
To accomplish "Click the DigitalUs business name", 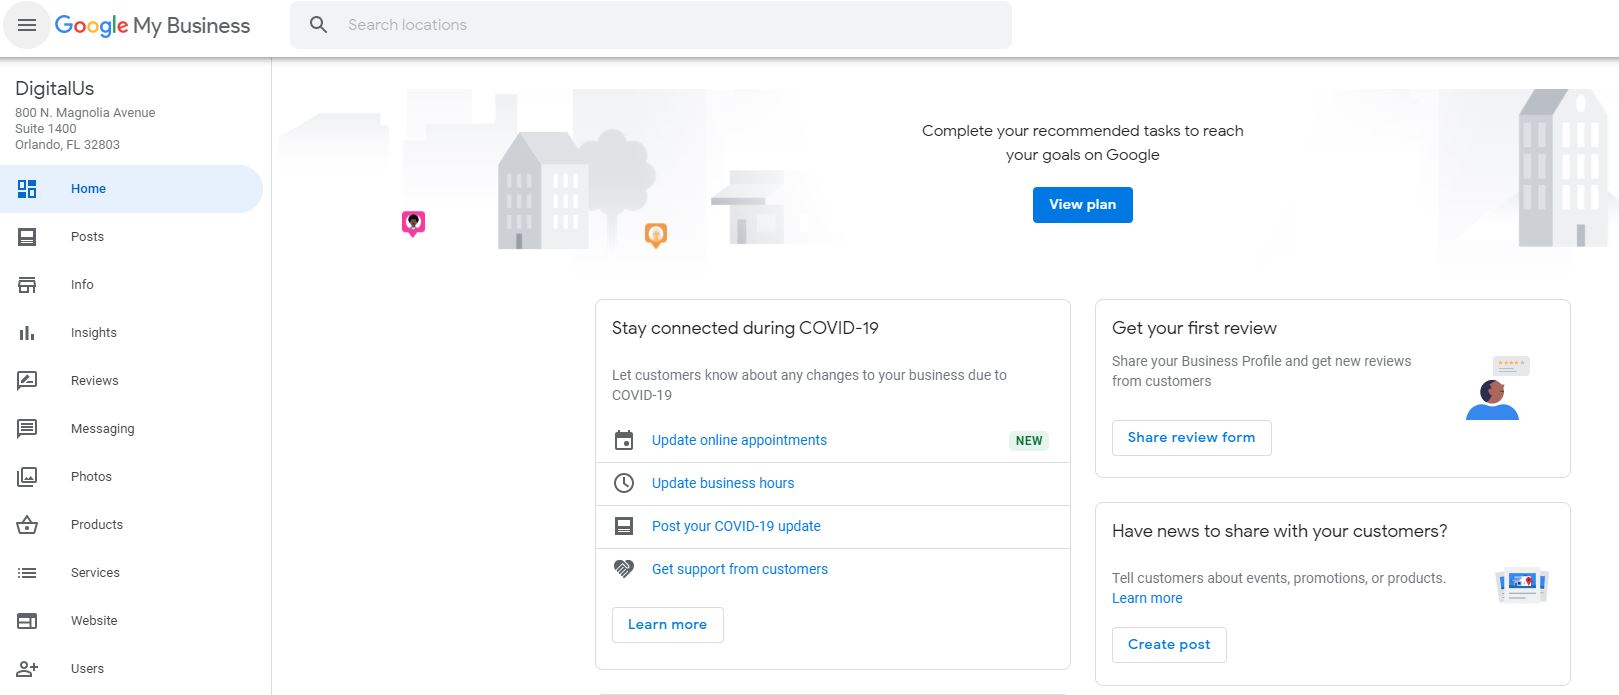I will pyautogui.click(x=55, y=89).
